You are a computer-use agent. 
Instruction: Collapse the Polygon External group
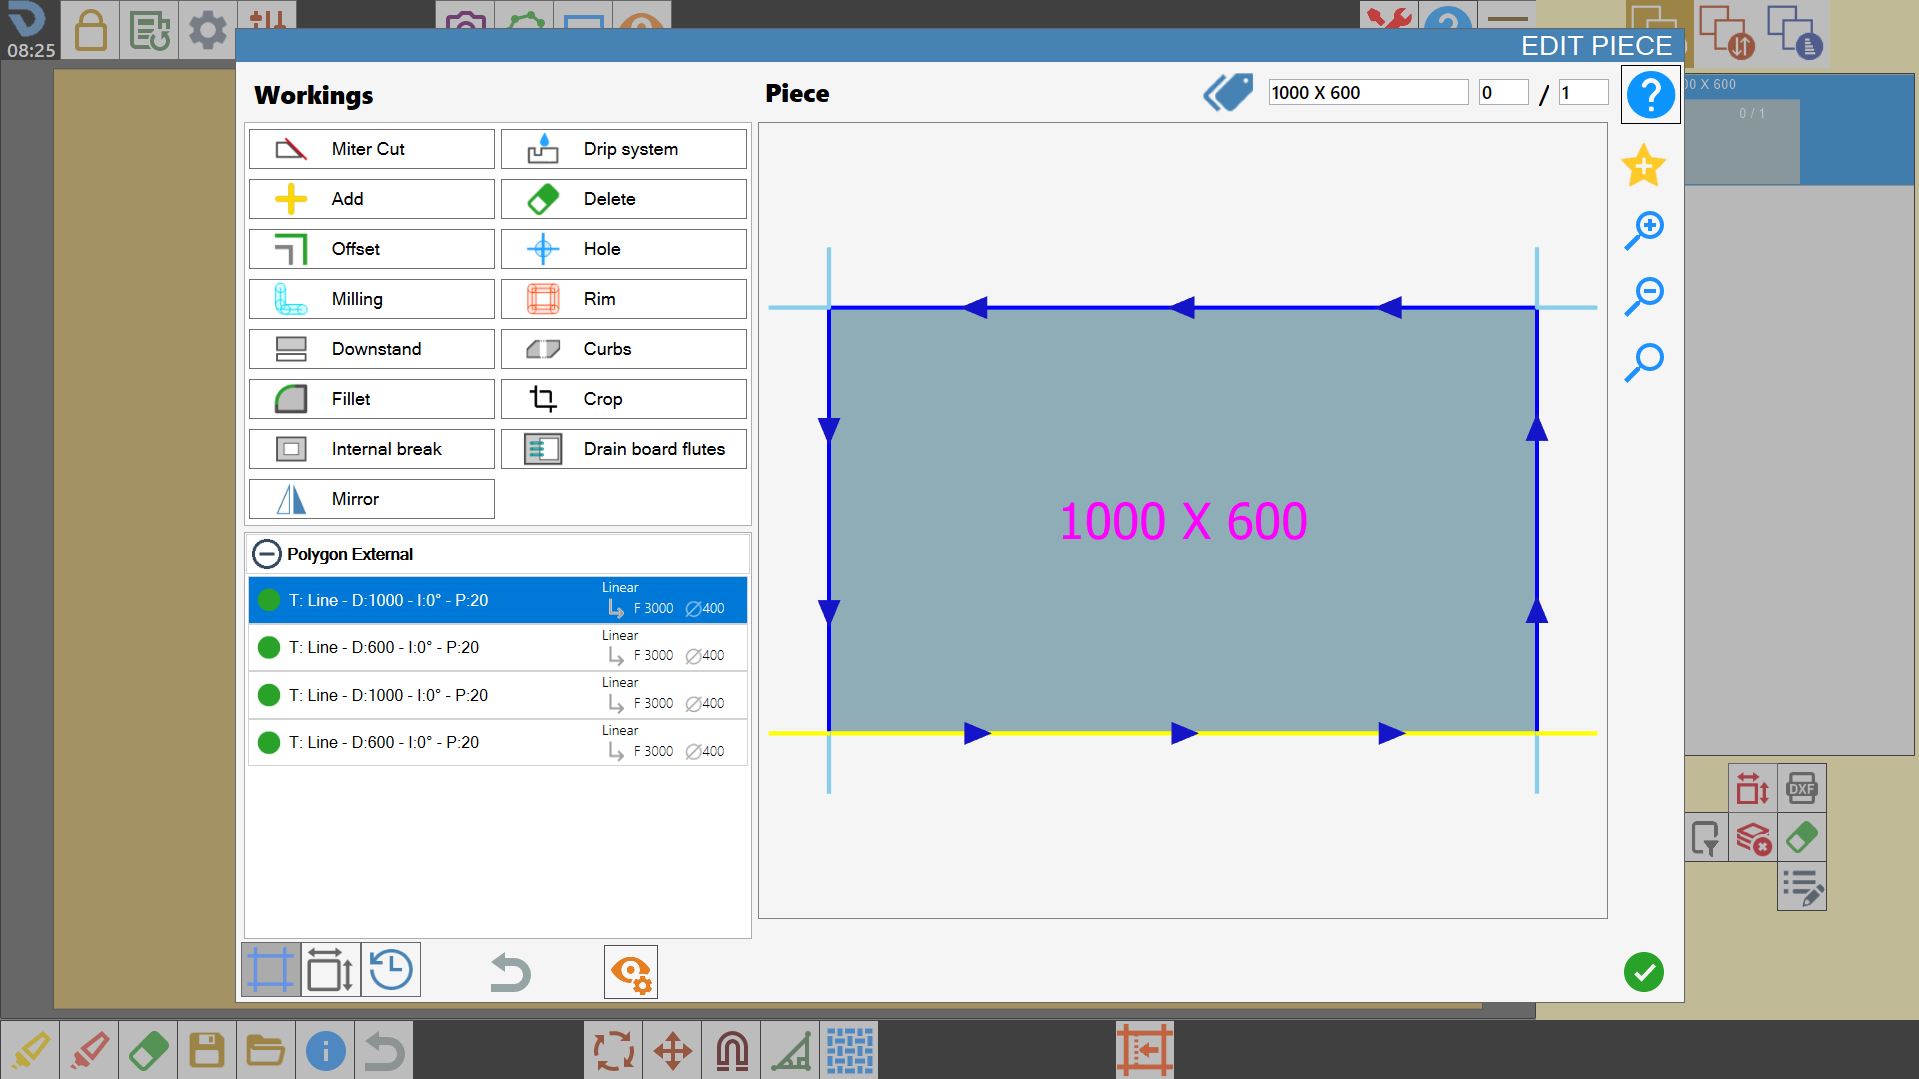pos(266,554)
